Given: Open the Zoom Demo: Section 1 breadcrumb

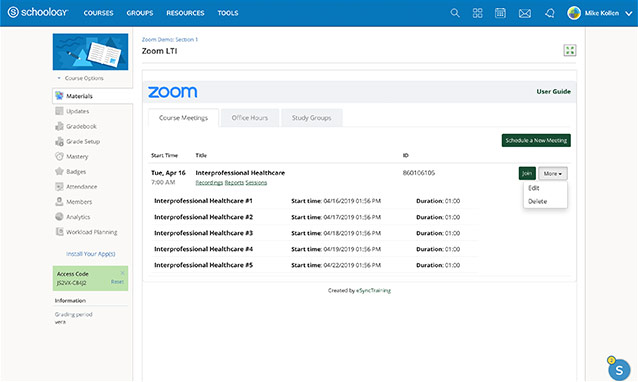Looking at the screenshot, I should pos(170,39).
